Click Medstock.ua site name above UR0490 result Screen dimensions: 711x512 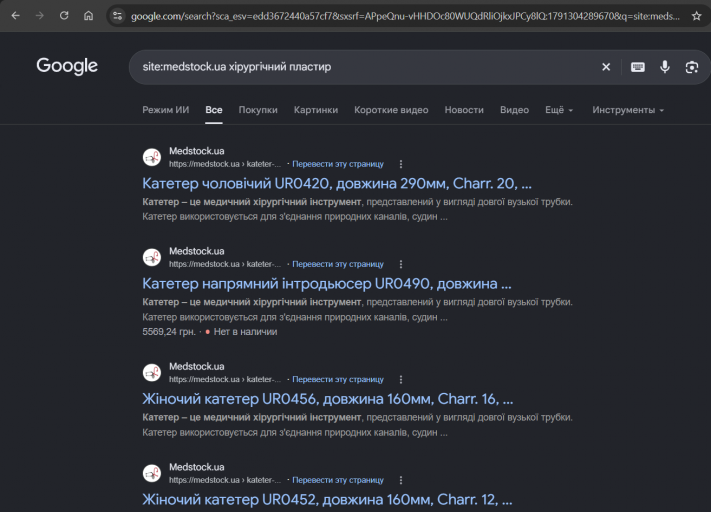coord(197,251)
